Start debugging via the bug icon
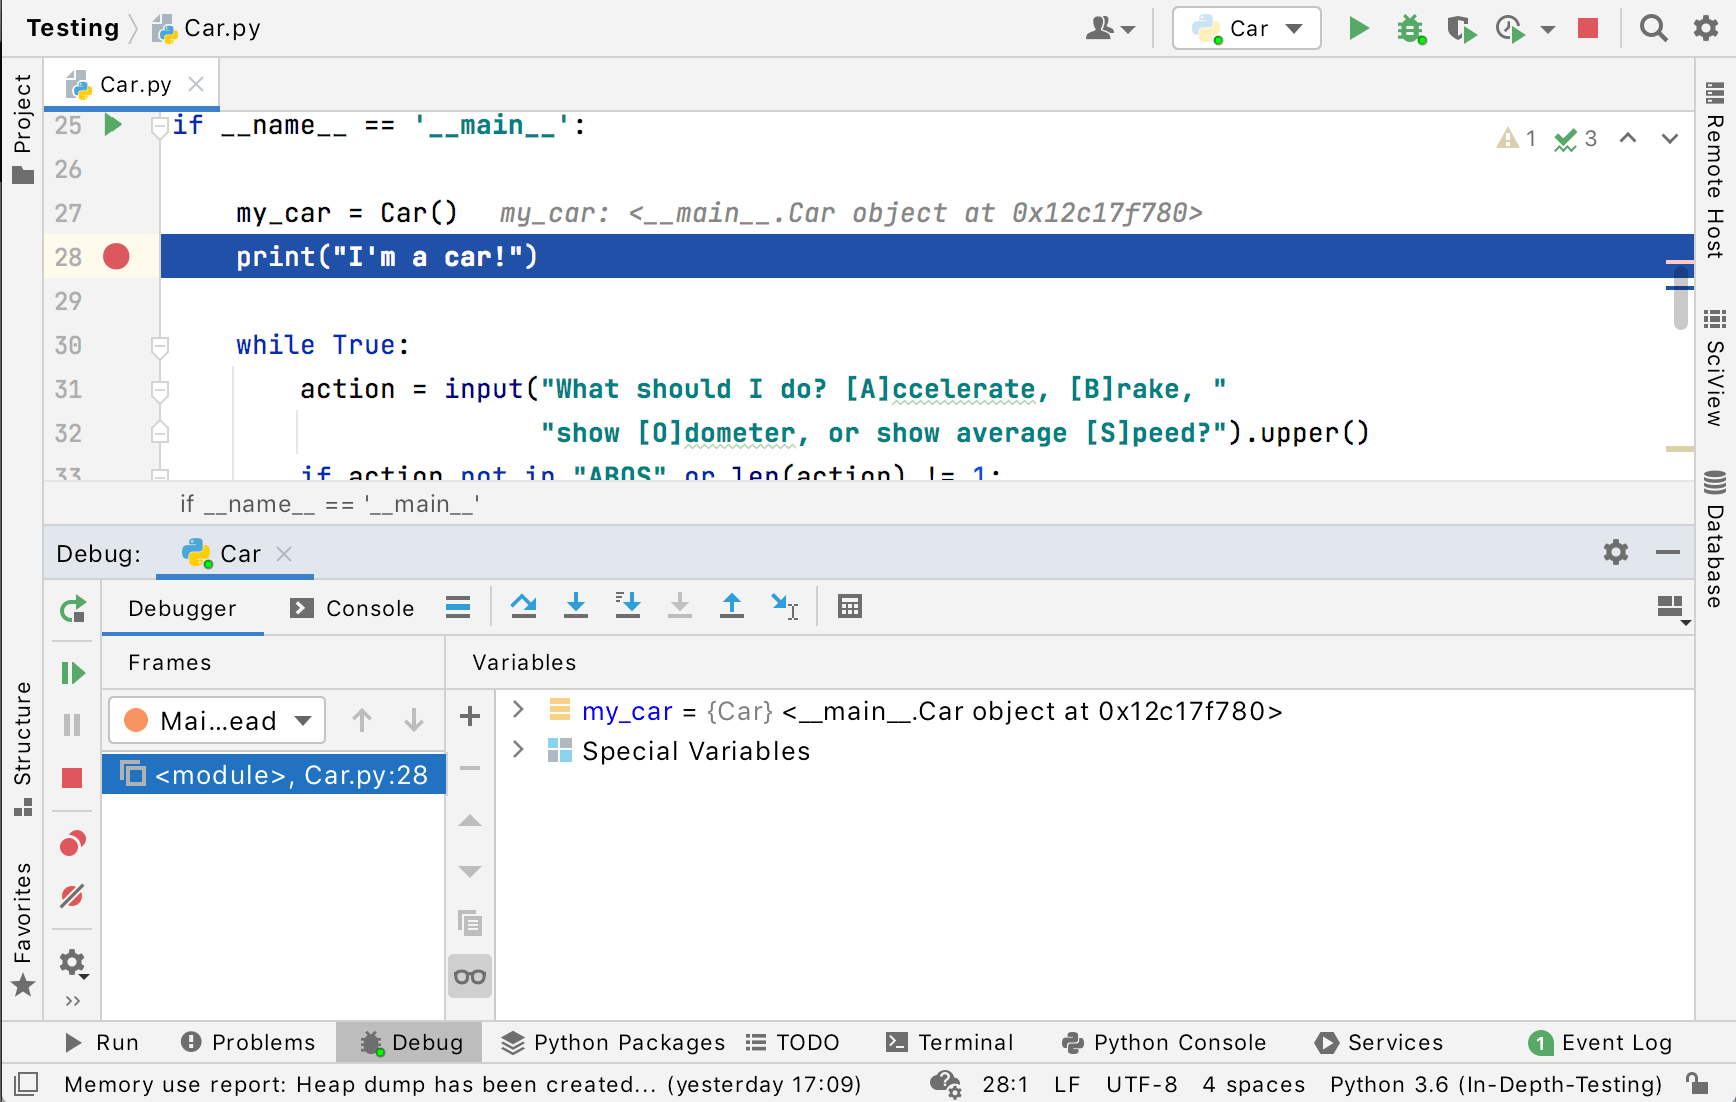The height and width of the screenshot is (1102, 1736). [x=1411, y=28]
